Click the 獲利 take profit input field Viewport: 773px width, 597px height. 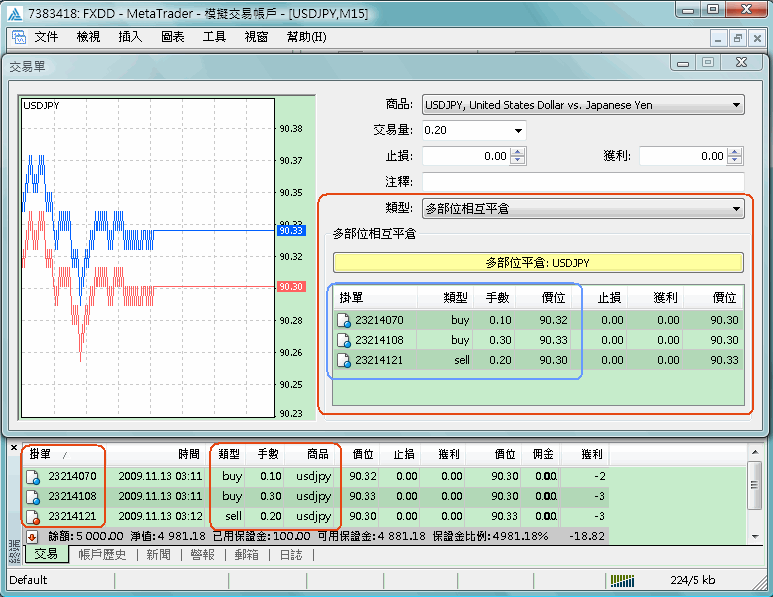[683, 156]
